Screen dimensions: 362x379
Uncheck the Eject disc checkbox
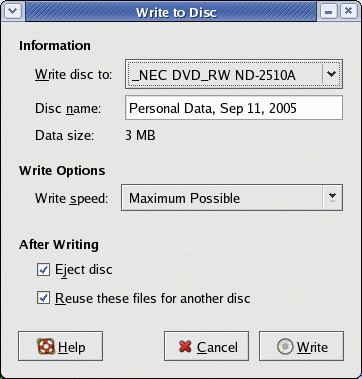(43, 270)
